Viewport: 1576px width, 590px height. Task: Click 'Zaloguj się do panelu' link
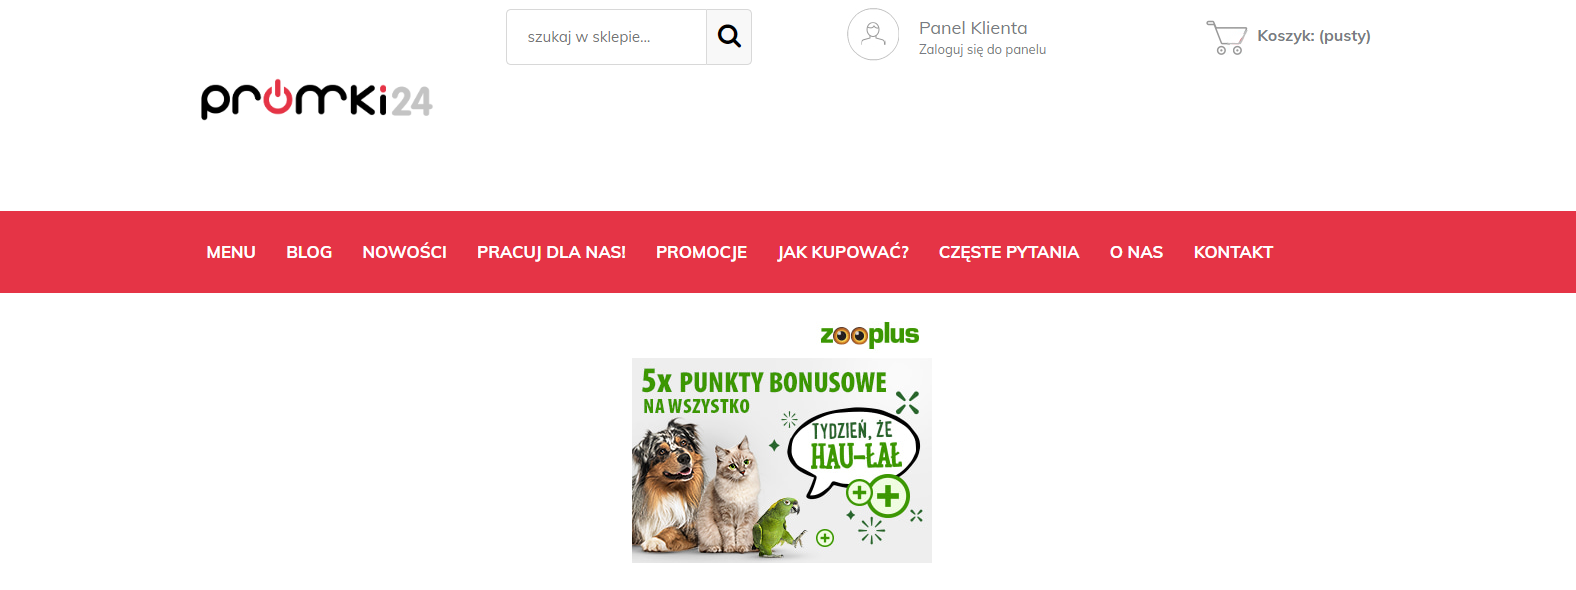(982, 50)
